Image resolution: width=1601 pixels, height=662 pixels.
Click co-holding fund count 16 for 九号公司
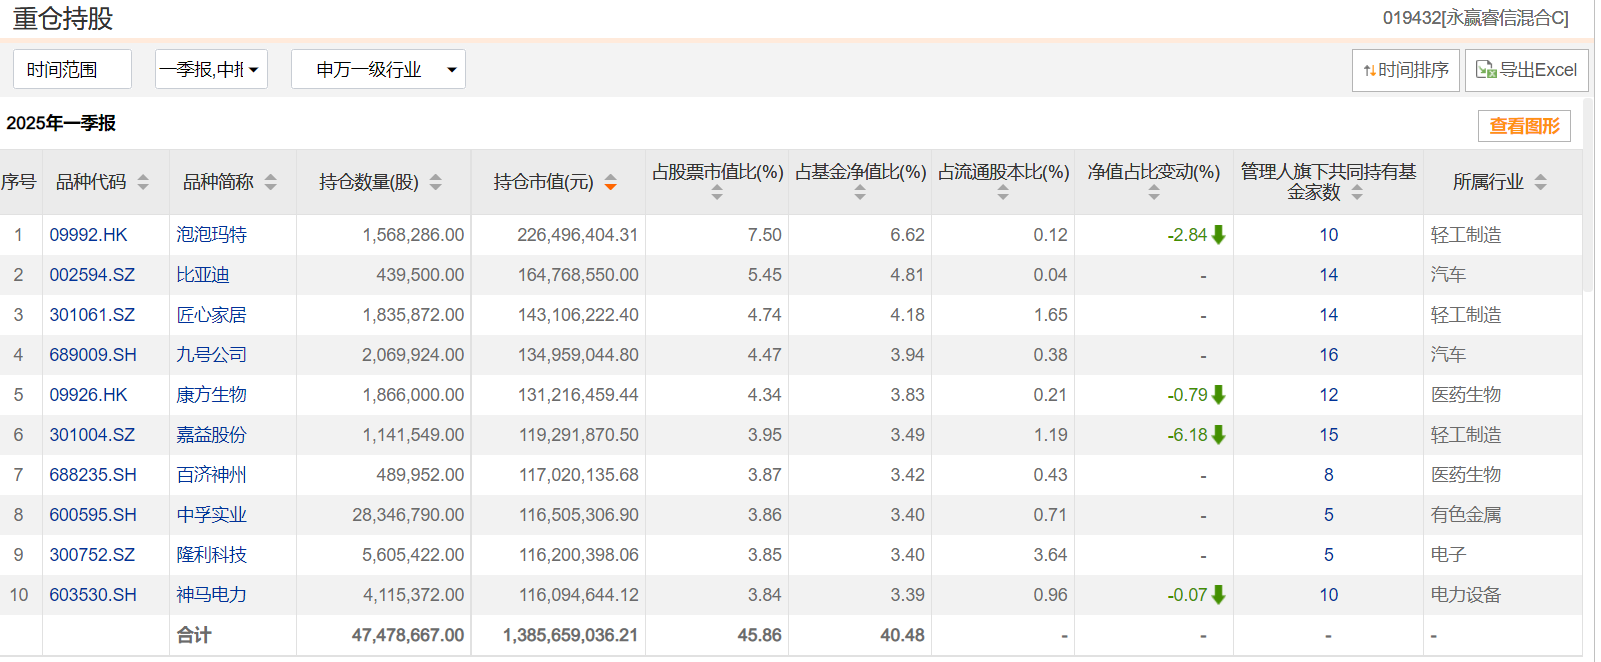1328,355
